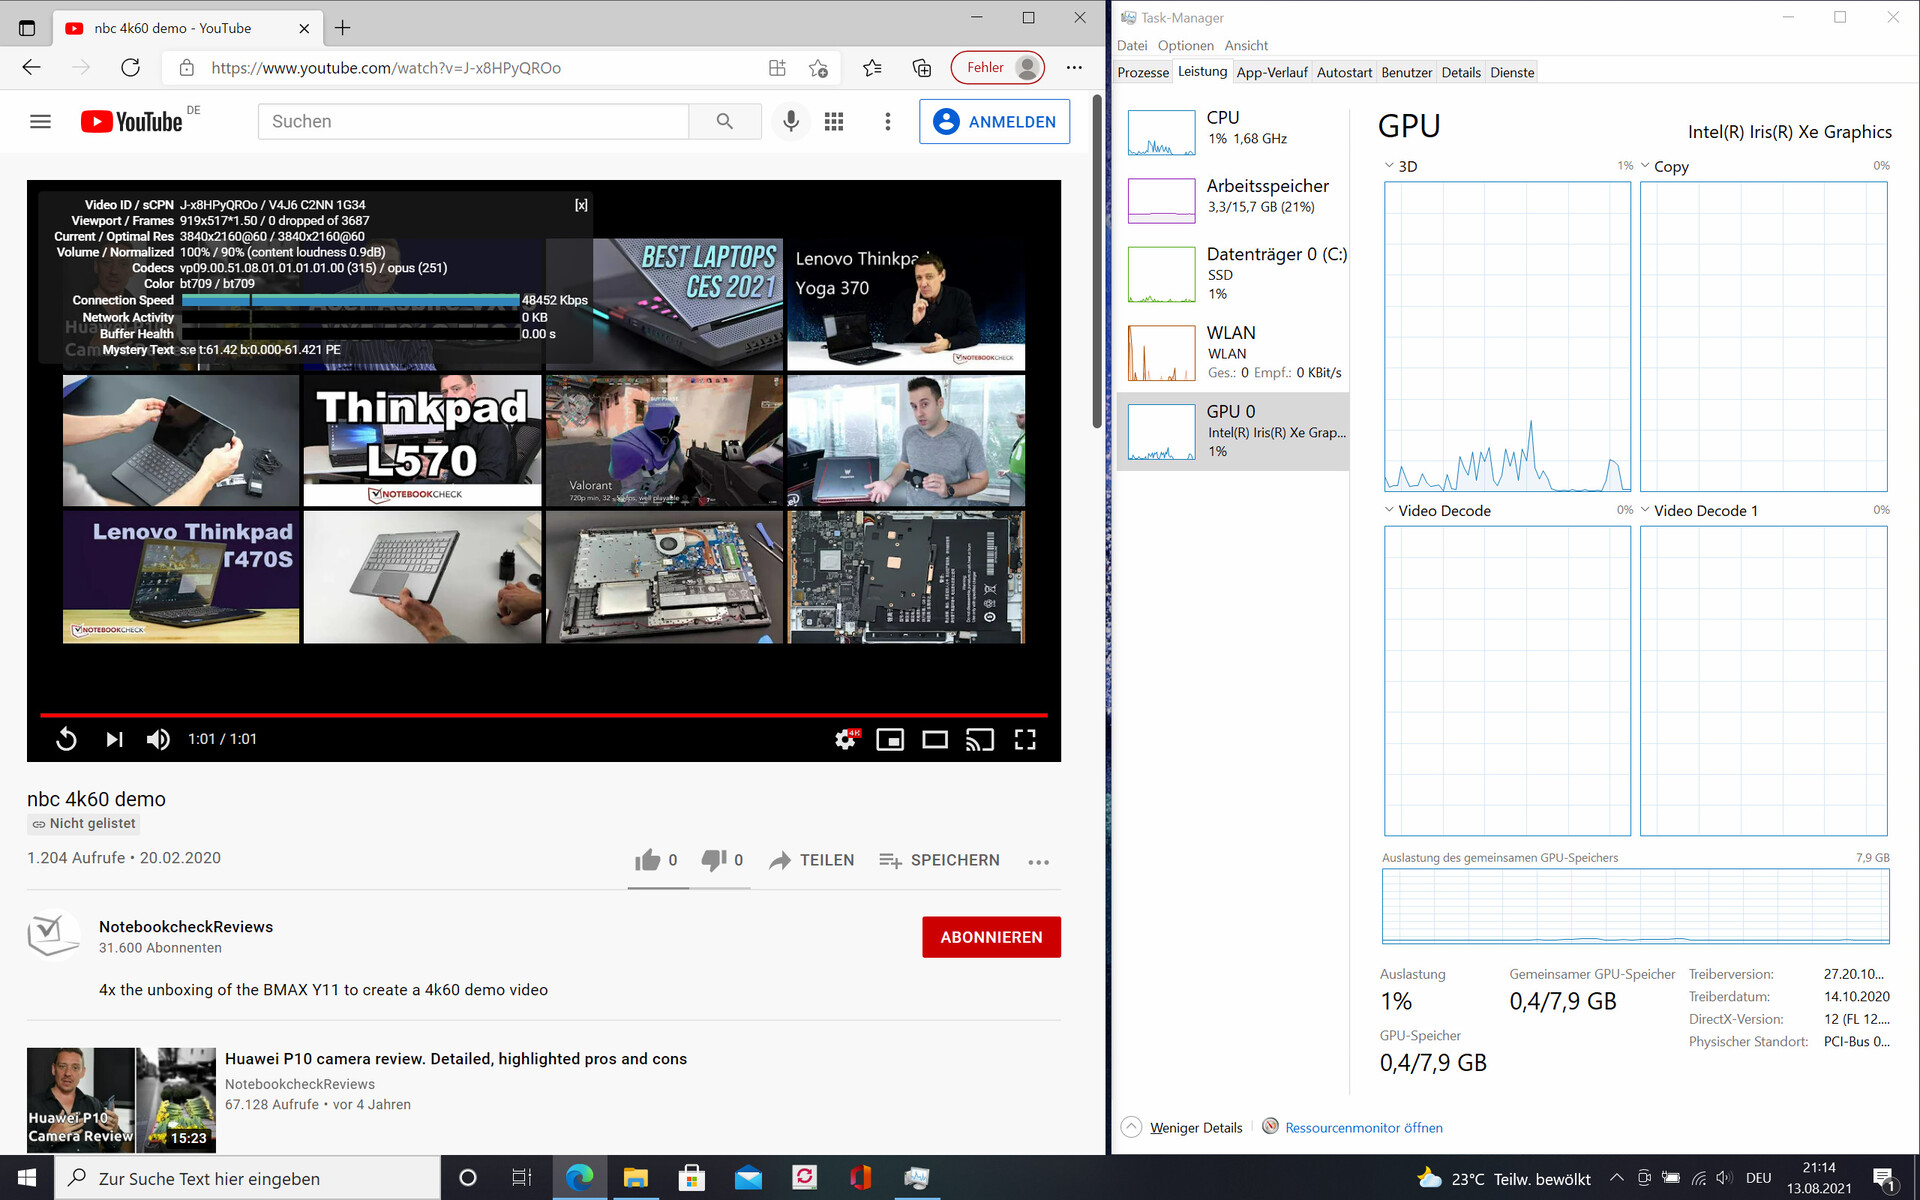The image size is (1920, 1200).
Task: Switch to the Prozesse tab
Action: click(1142, 72)
